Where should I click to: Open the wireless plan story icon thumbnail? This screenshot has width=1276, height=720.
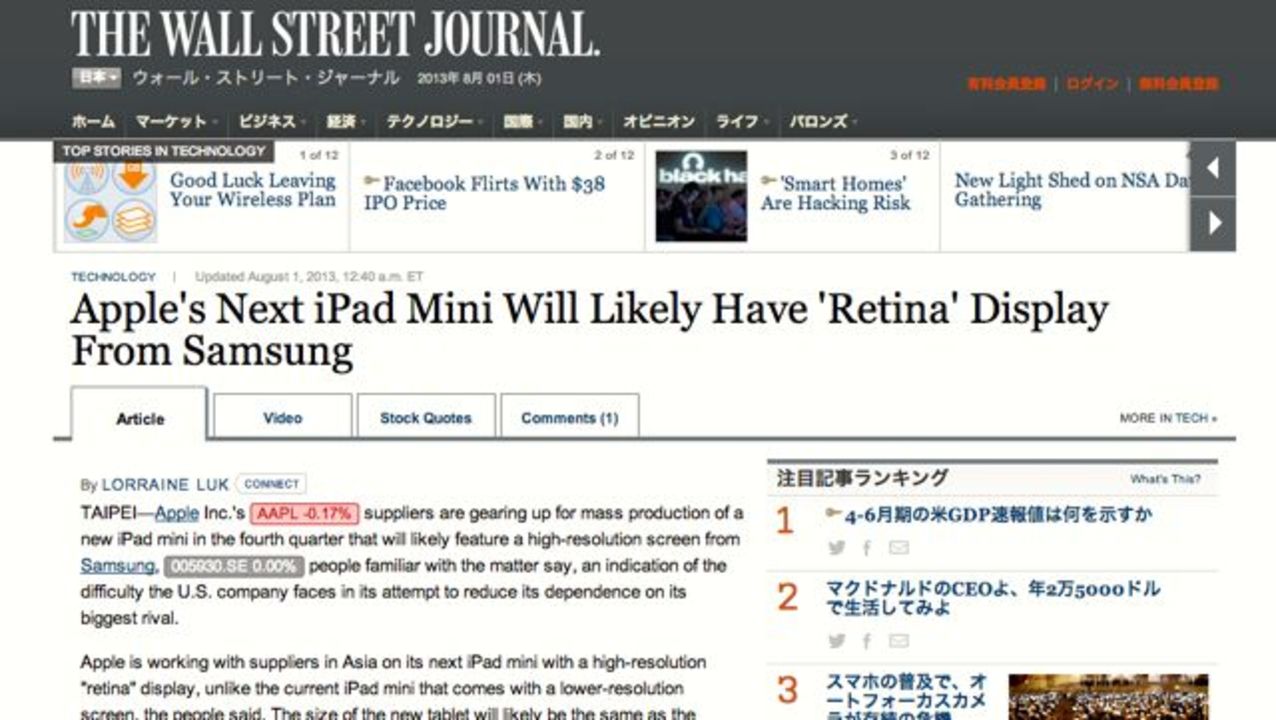click(x=111, y=201)
